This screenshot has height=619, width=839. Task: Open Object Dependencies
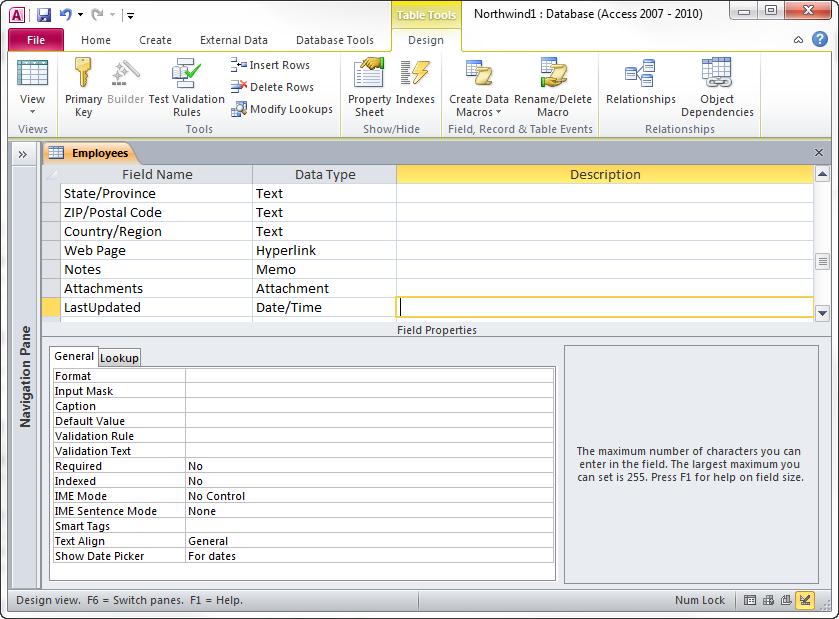(717, 88)
